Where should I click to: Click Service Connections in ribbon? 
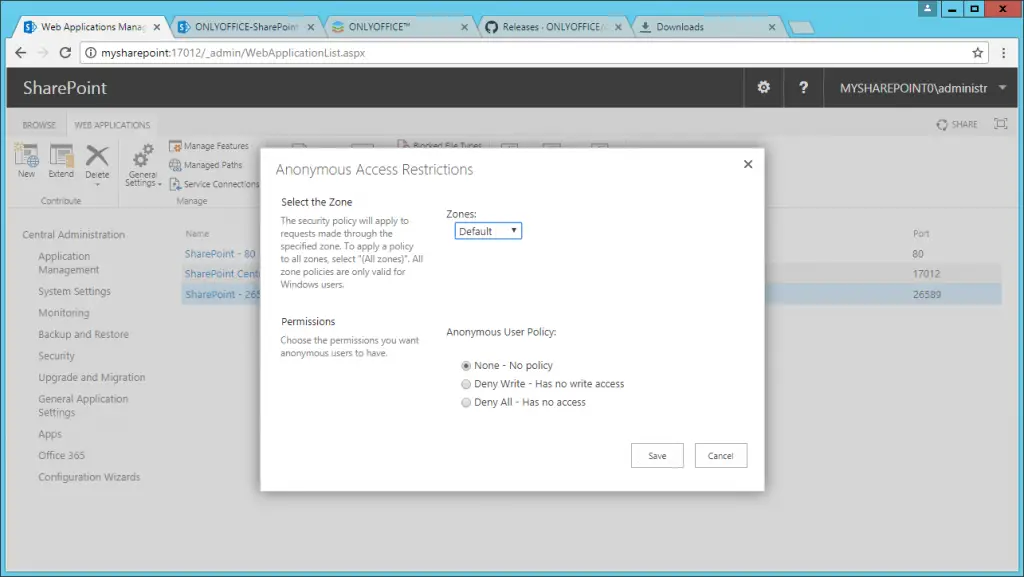tap(214, 184)
